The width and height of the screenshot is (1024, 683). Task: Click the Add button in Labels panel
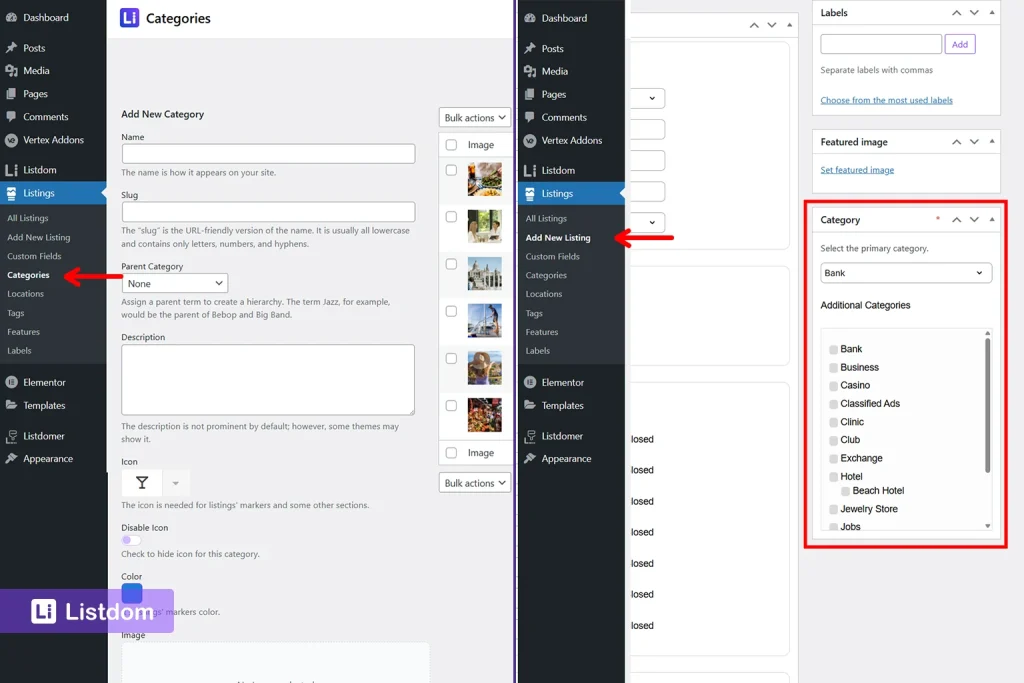[x=959, y=43]
